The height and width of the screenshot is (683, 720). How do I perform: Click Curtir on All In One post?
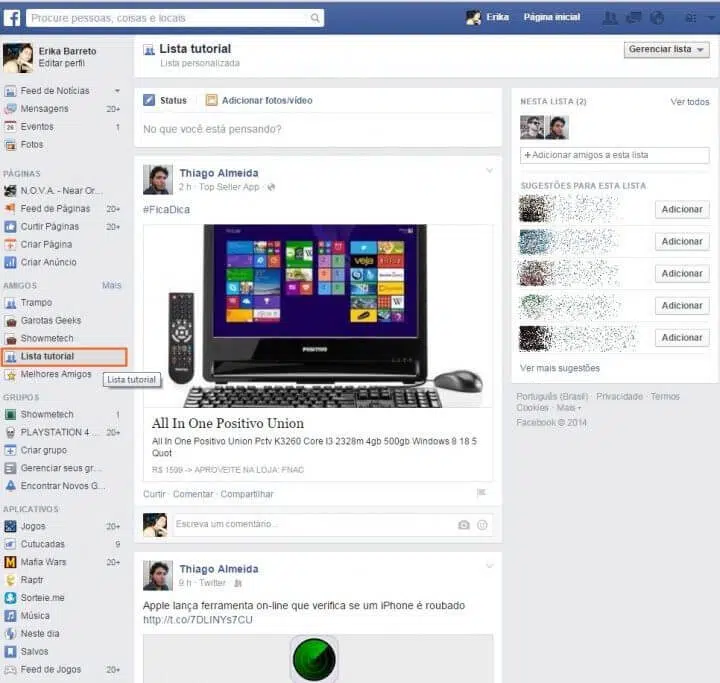154,494
